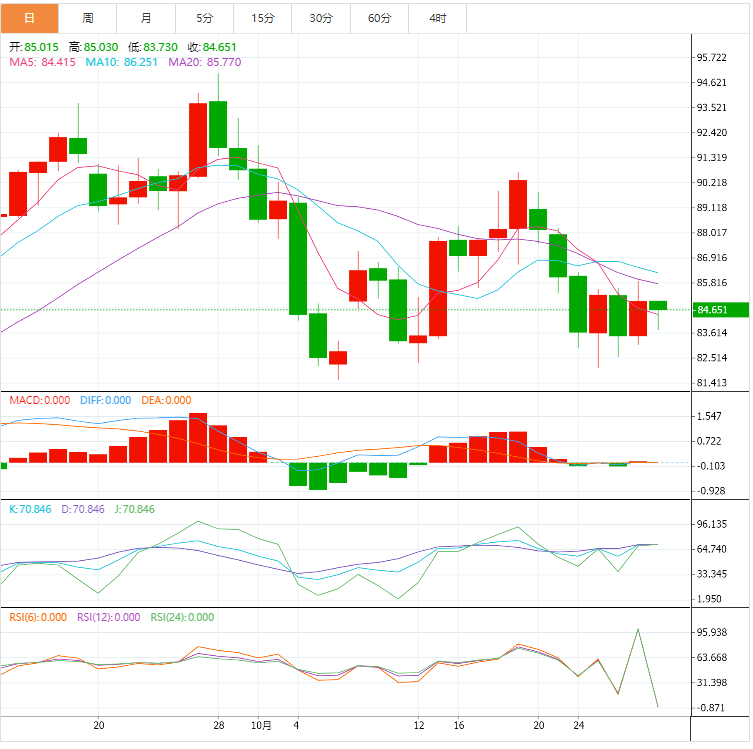The image size is (753, 749).
Task: Click the DIFF value label
Action: (x=100, y=400)
